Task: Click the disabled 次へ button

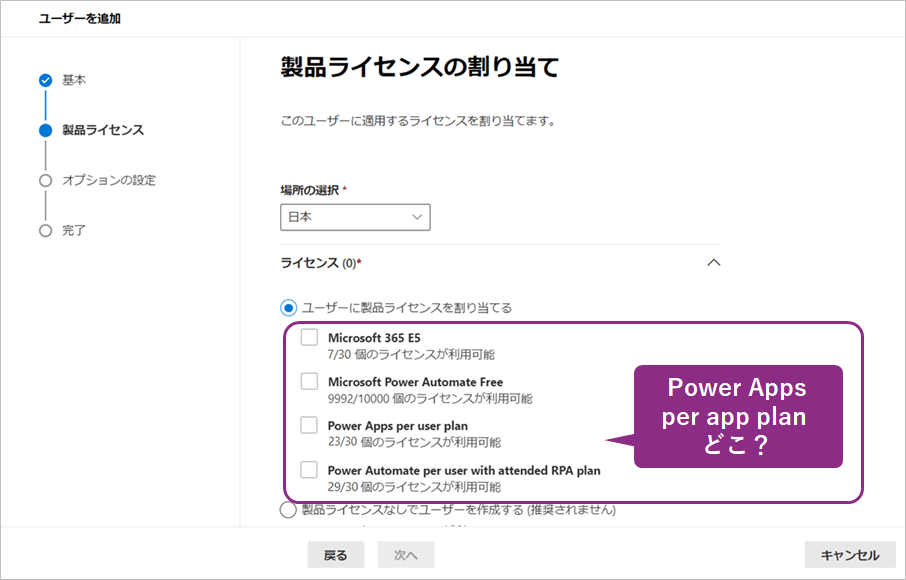Action: click(x=405, y=554)
